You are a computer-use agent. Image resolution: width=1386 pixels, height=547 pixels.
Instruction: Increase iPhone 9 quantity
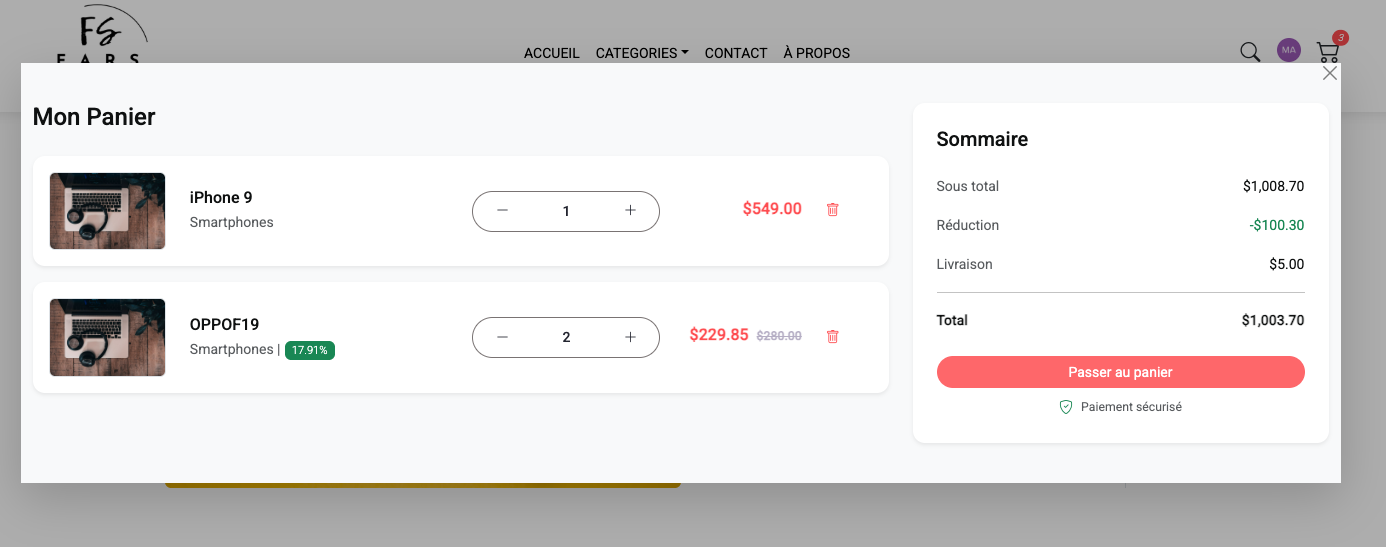(x=630, y=211)
